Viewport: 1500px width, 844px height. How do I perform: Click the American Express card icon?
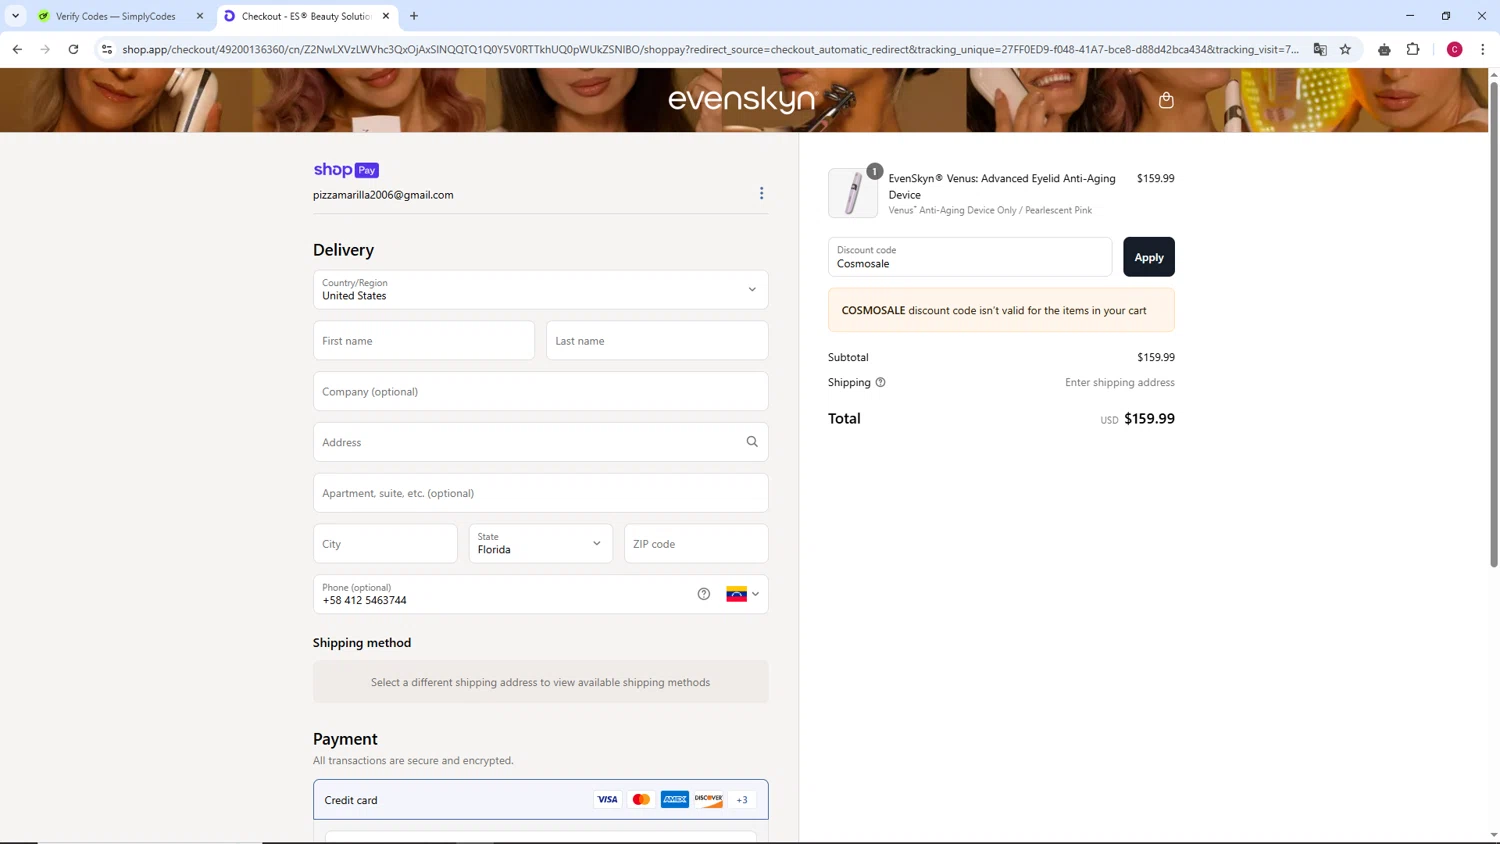675,800
